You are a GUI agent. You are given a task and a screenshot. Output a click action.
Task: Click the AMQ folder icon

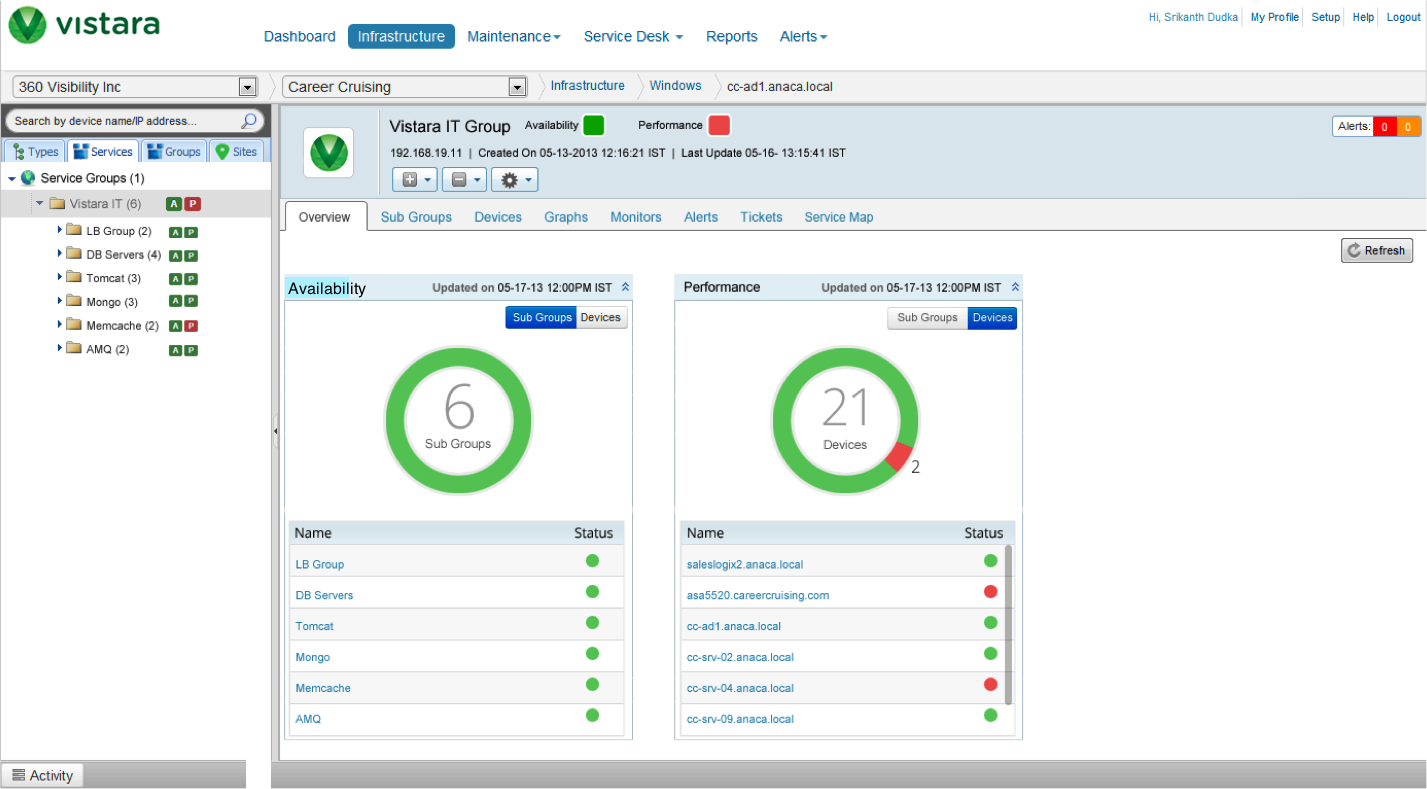tap(74, 349)
